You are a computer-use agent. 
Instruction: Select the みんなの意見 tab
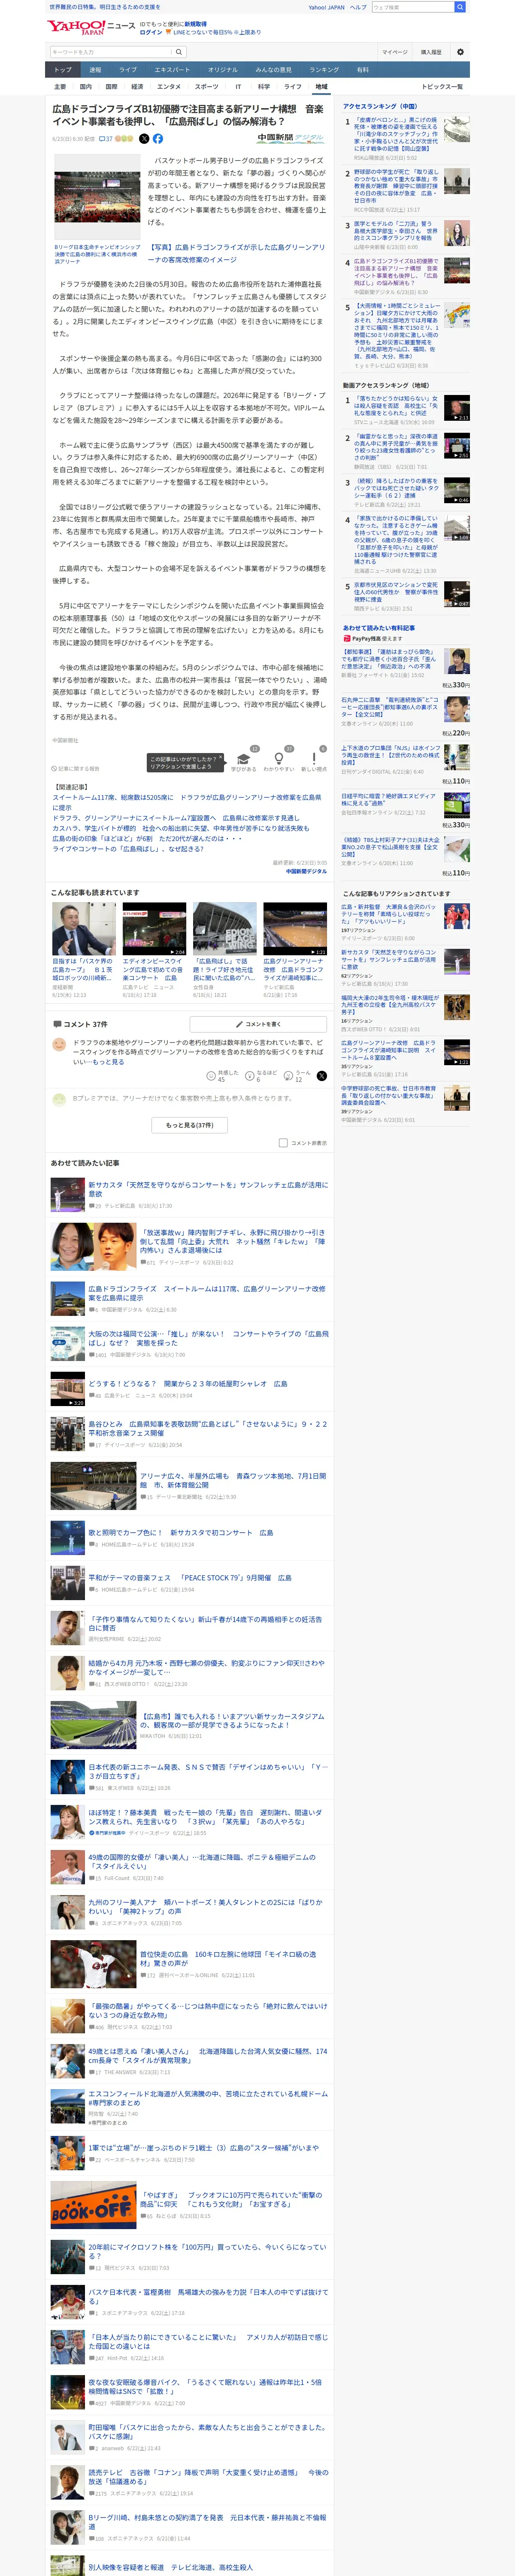(x=274, y=70)
